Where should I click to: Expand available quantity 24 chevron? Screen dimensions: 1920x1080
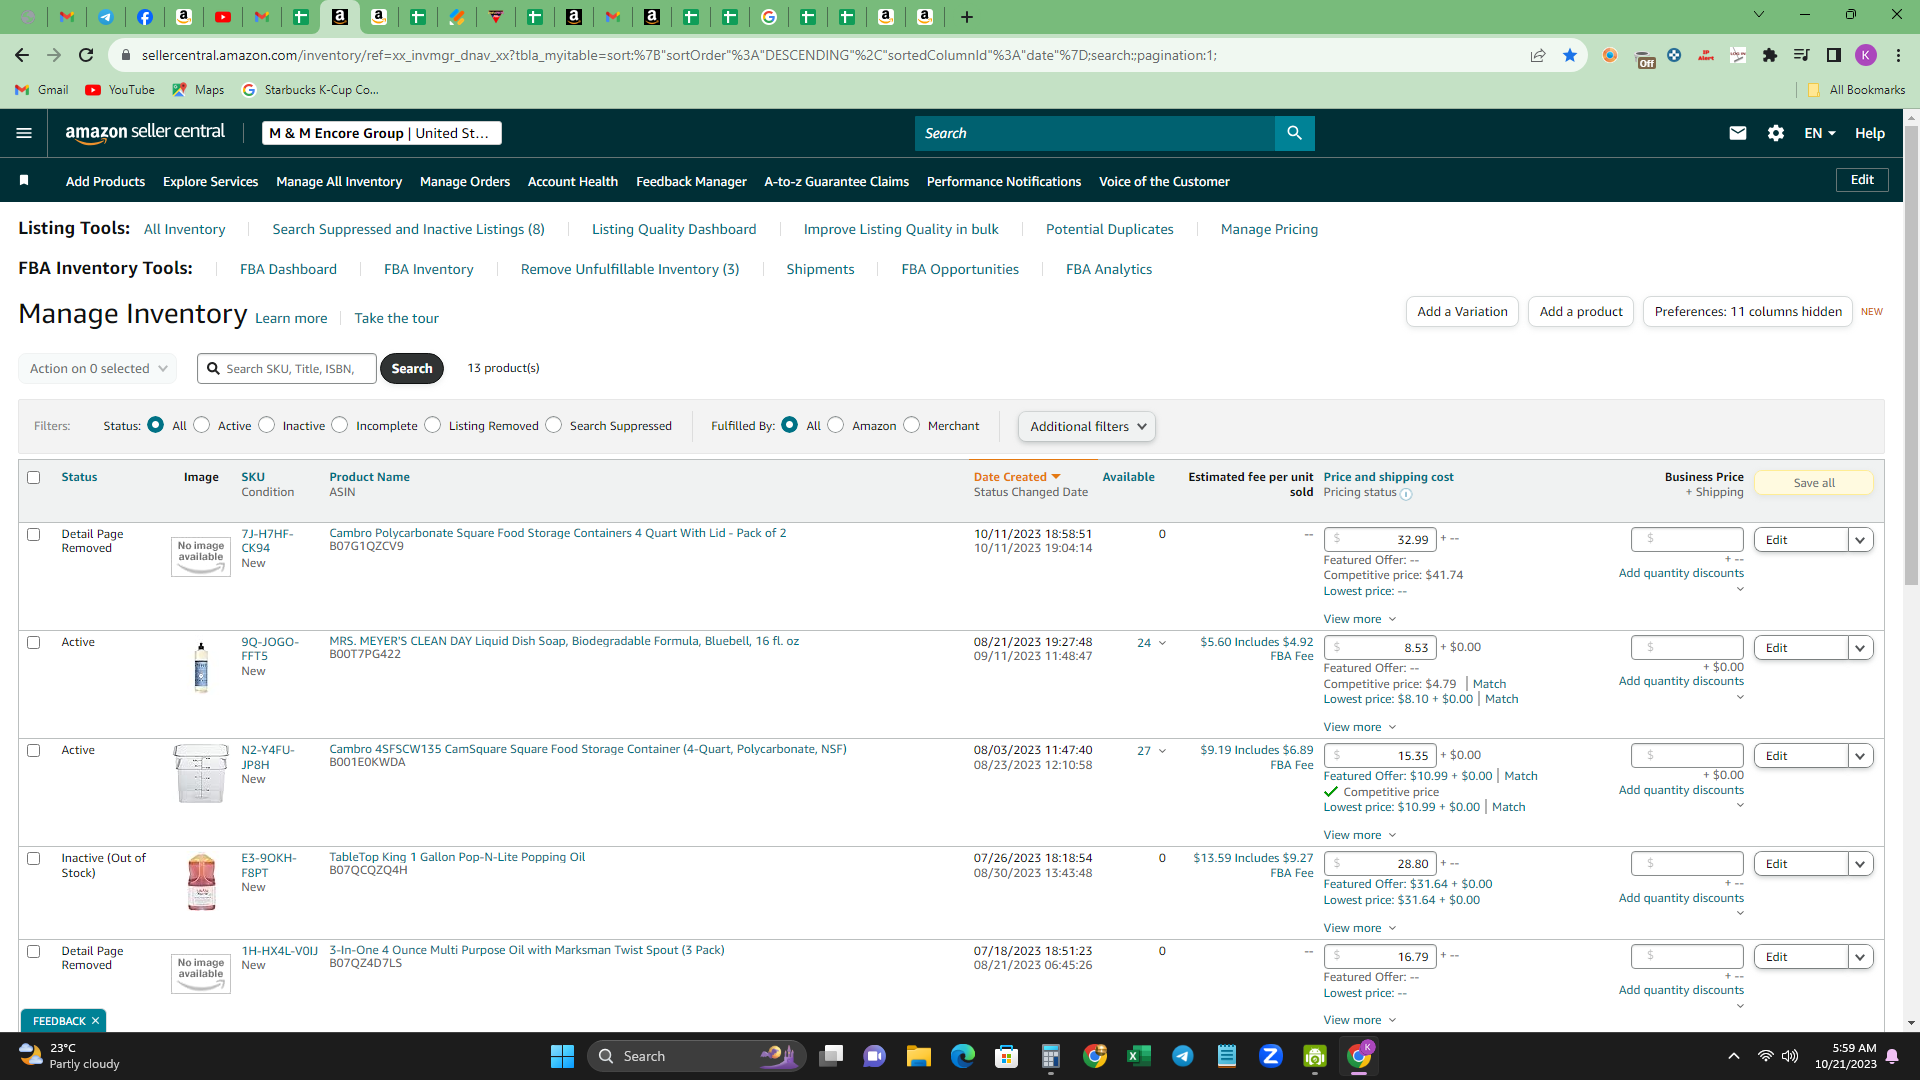click(x=1162, y=643)
